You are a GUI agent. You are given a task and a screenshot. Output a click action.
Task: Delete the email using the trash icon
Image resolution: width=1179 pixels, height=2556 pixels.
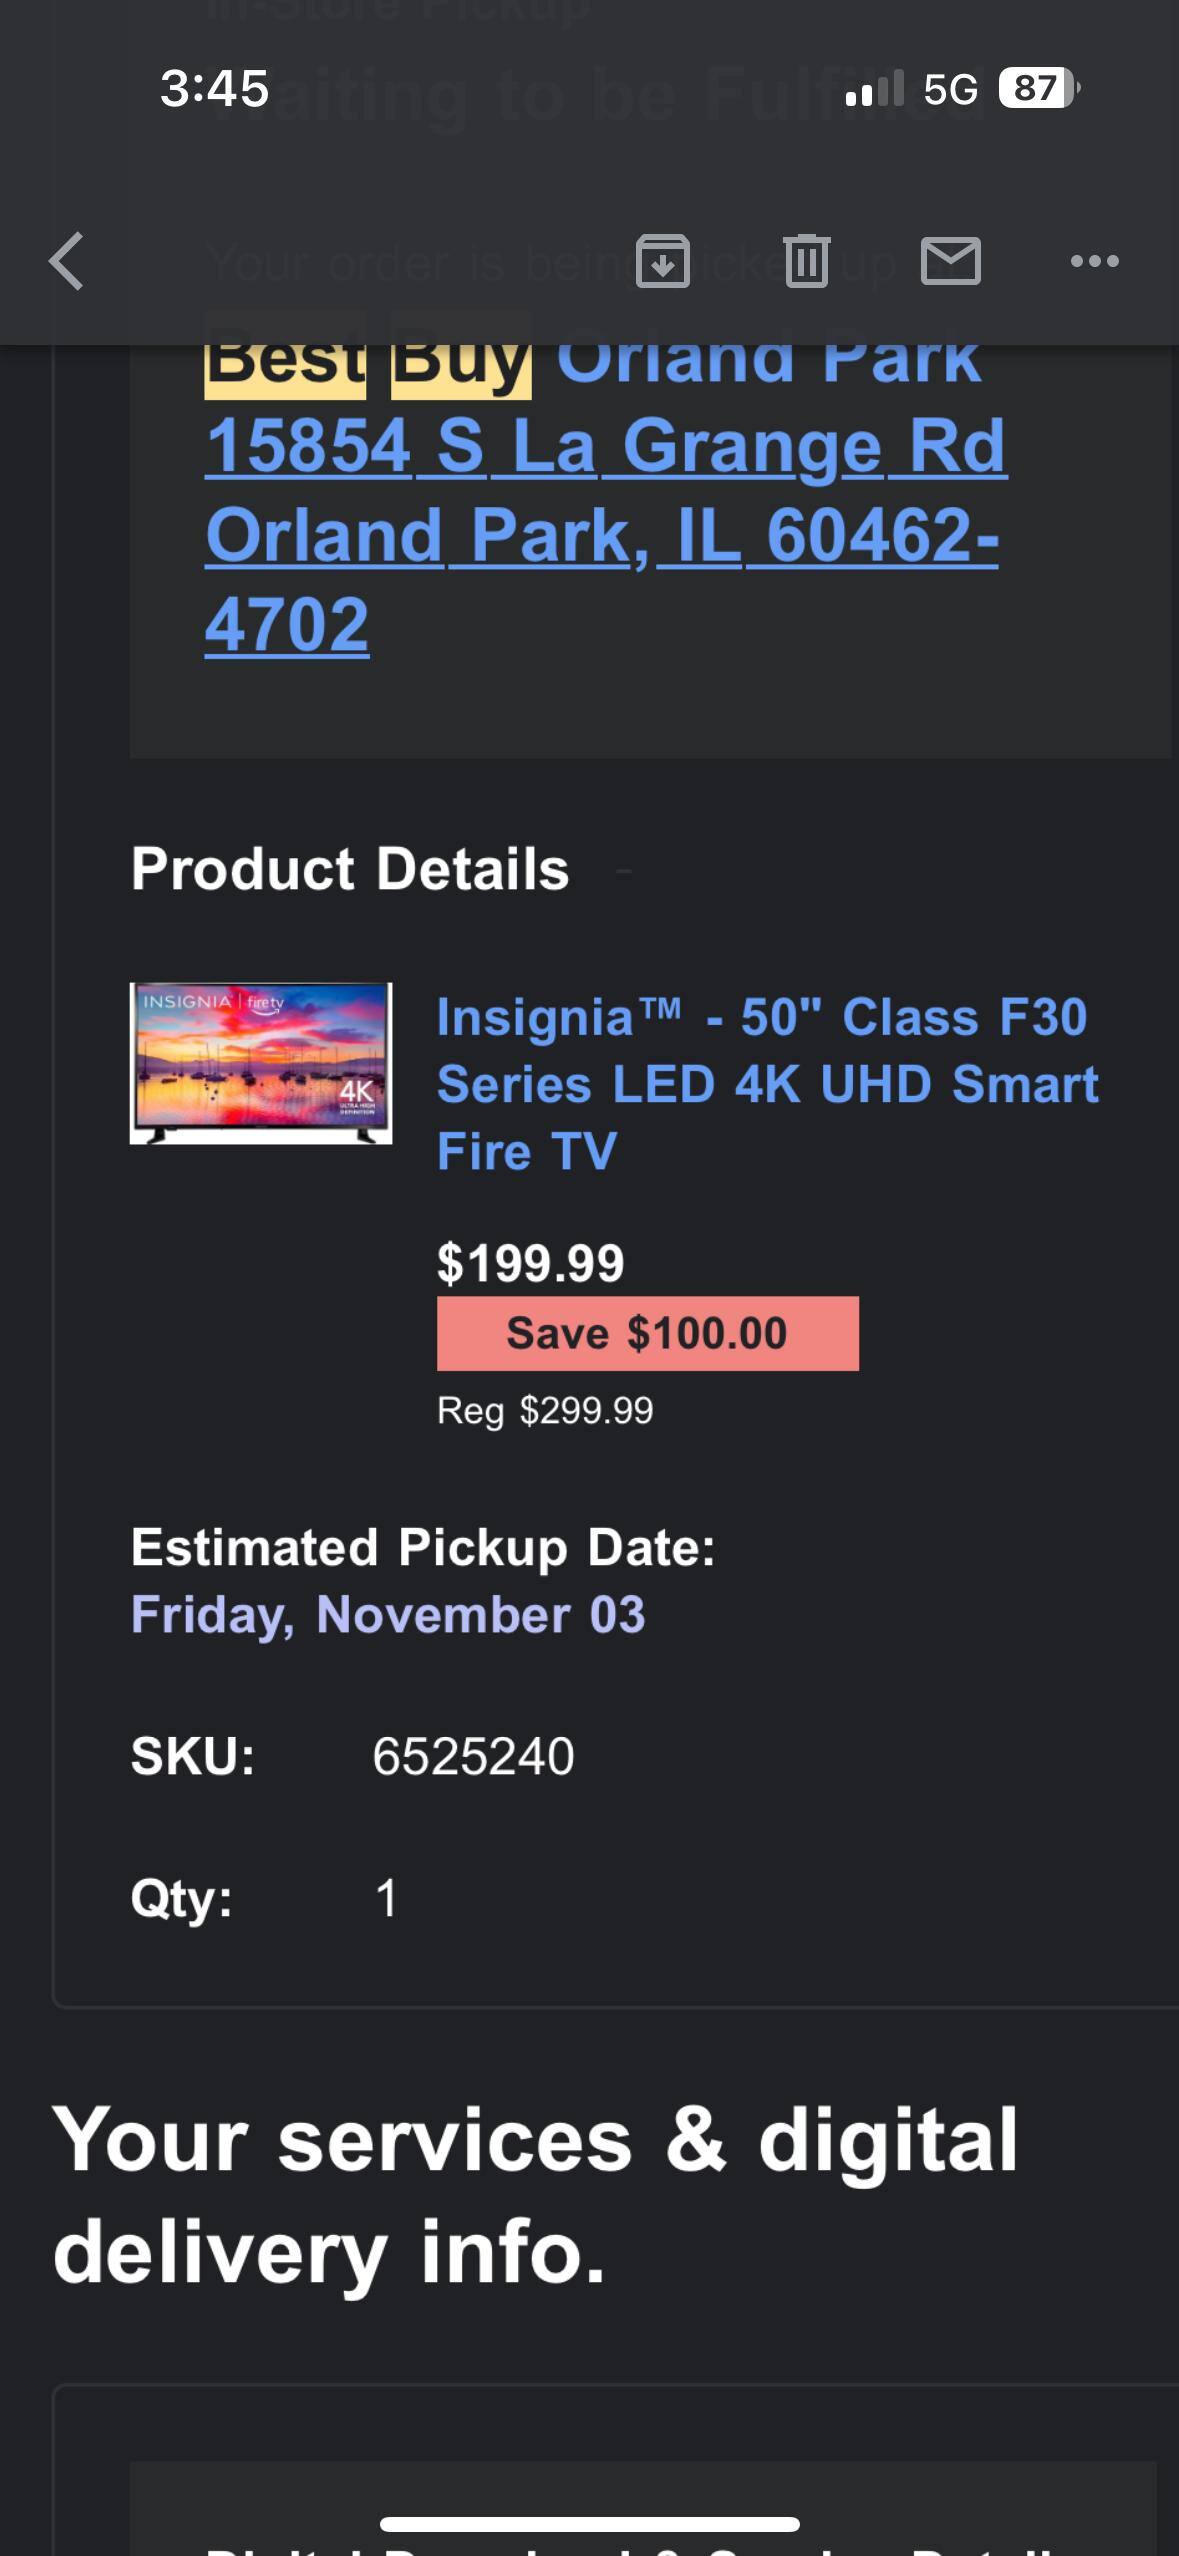click(x=807, y=261)
